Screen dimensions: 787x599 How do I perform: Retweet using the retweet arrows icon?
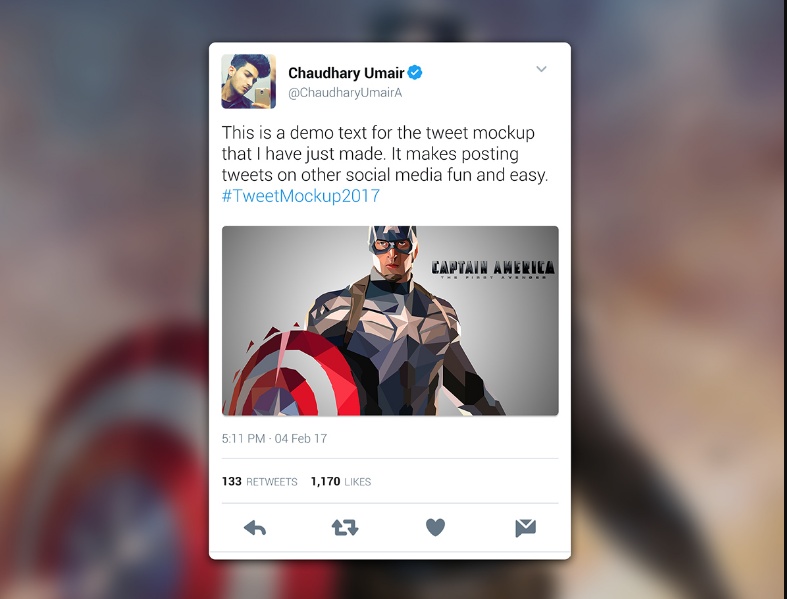point(345,528)
